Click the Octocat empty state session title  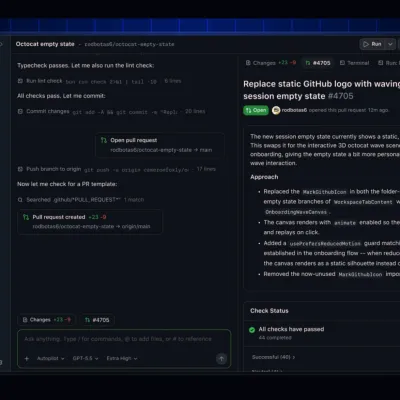45,44
